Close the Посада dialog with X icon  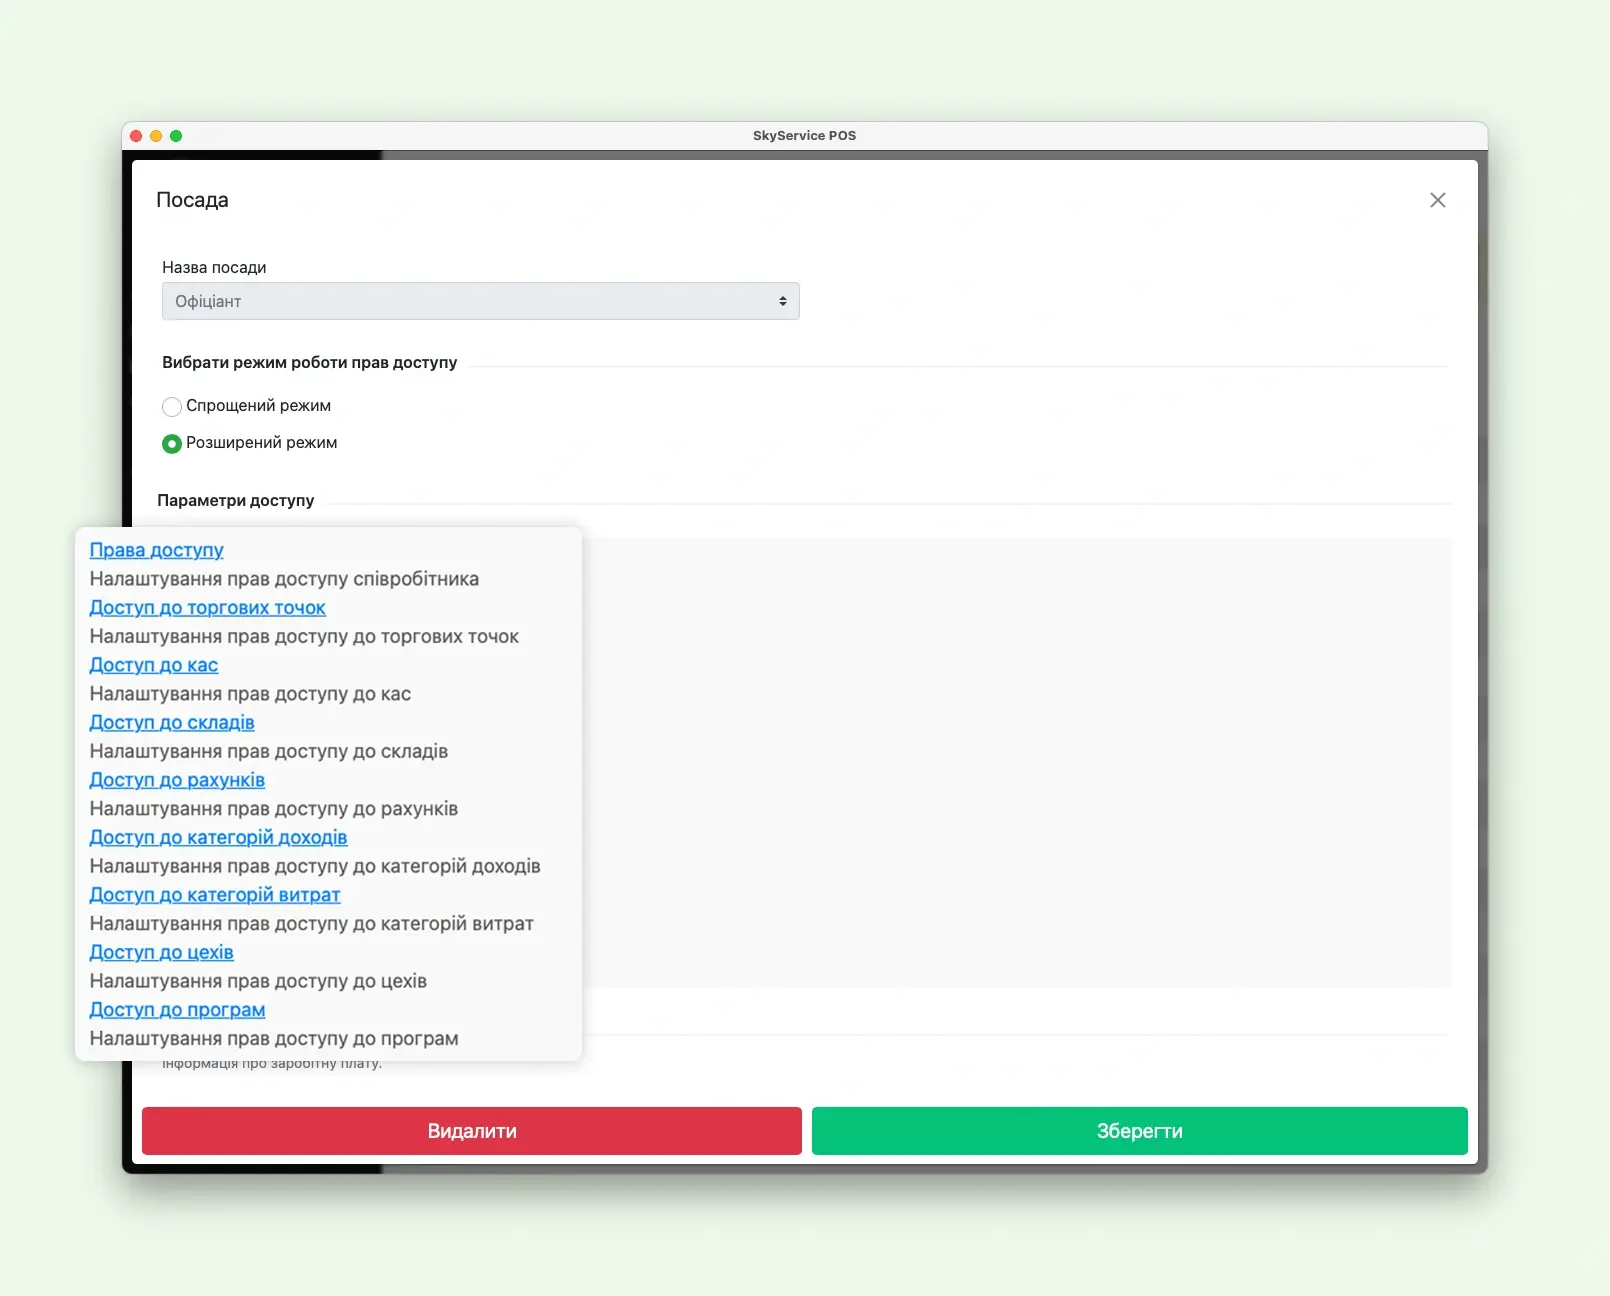pos(1437,200)
